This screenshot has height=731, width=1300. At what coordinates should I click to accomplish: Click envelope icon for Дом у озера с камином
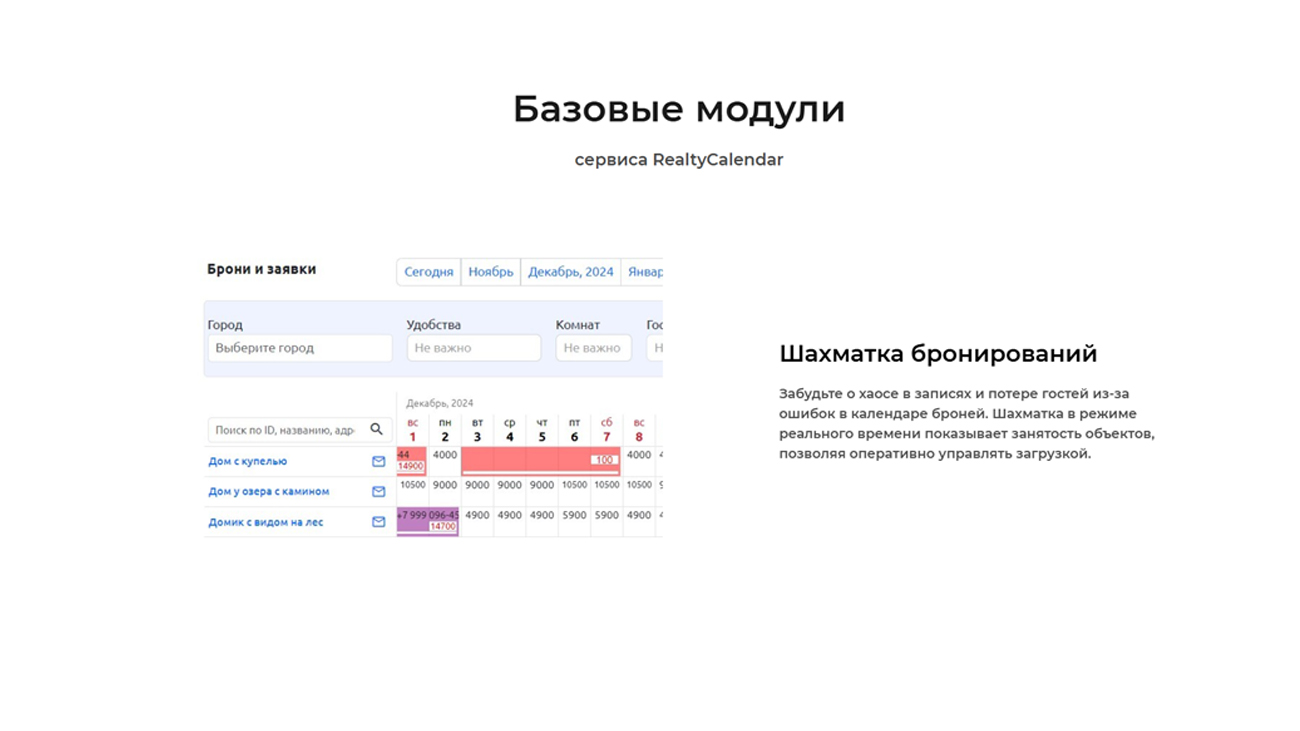[x=378, y=491]
